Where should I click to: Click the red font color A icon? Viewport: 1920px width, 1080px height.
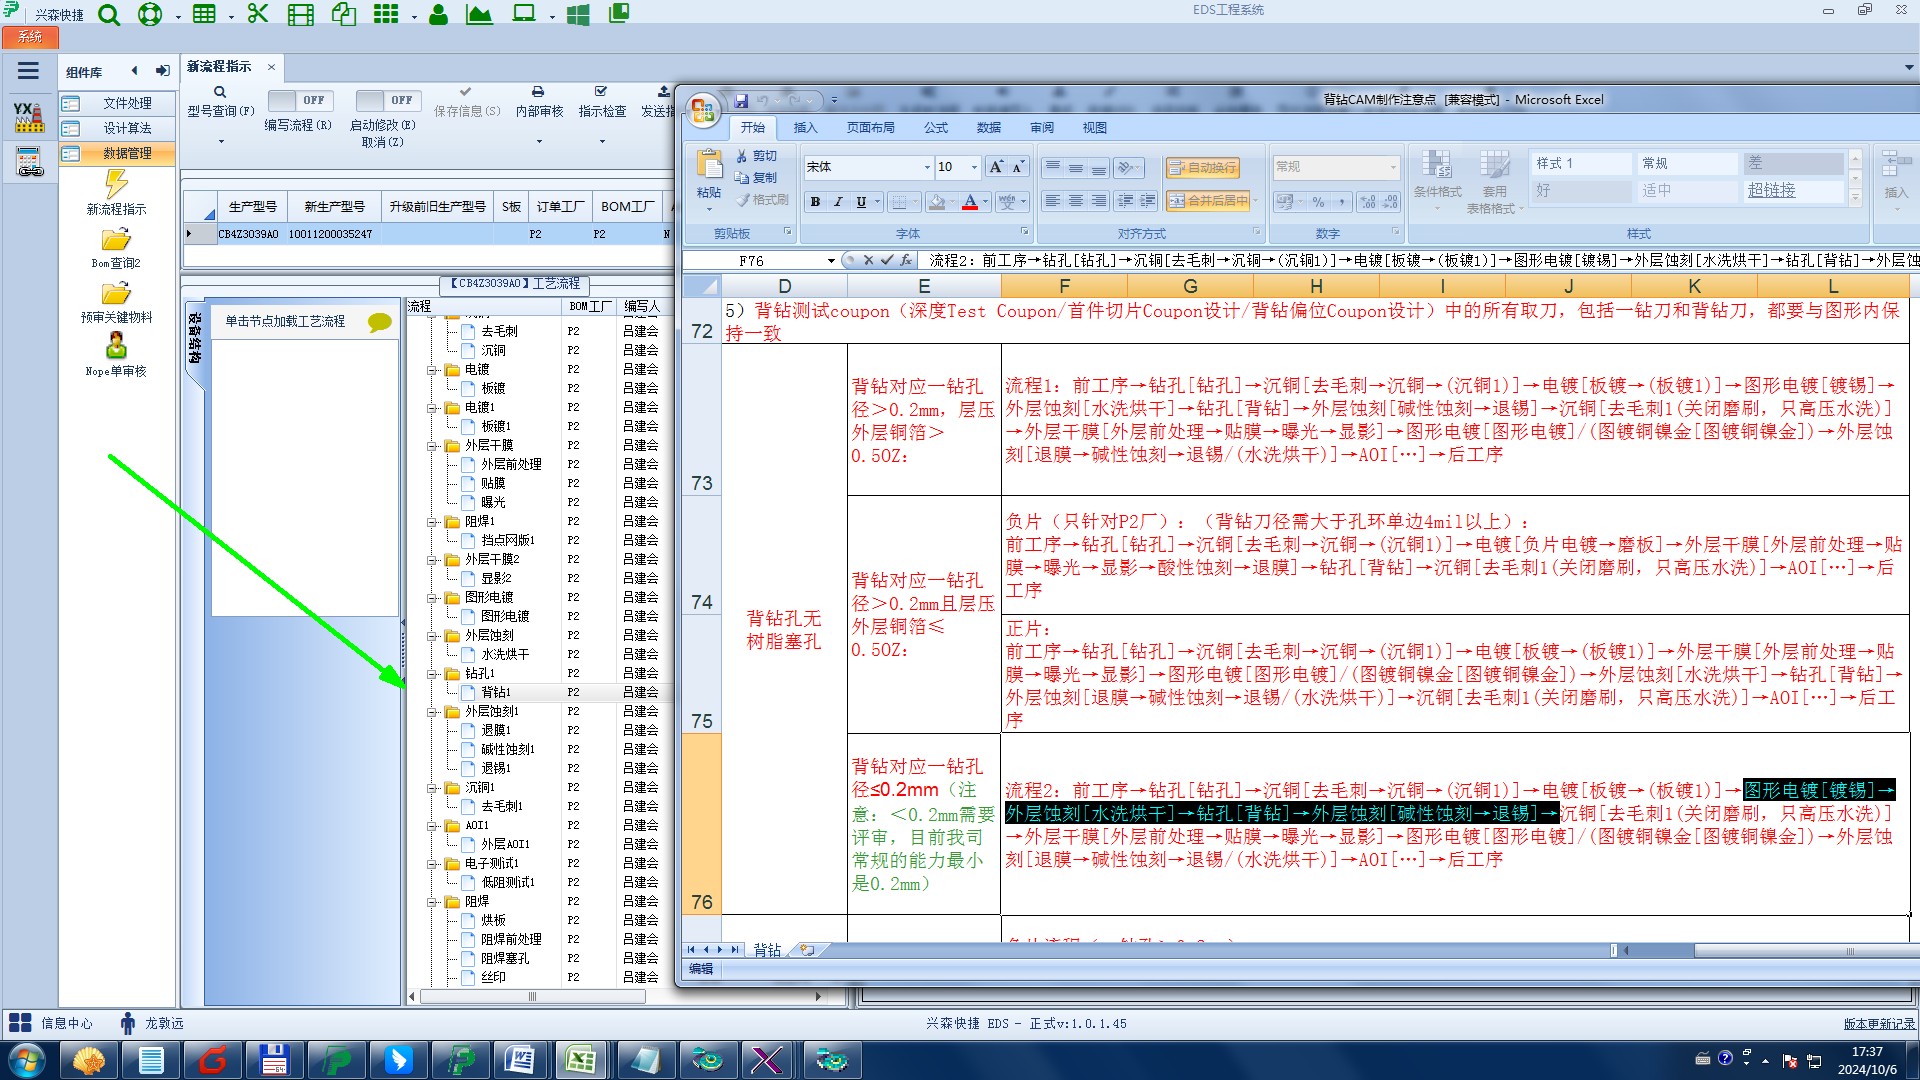click(x=969, y=202)
